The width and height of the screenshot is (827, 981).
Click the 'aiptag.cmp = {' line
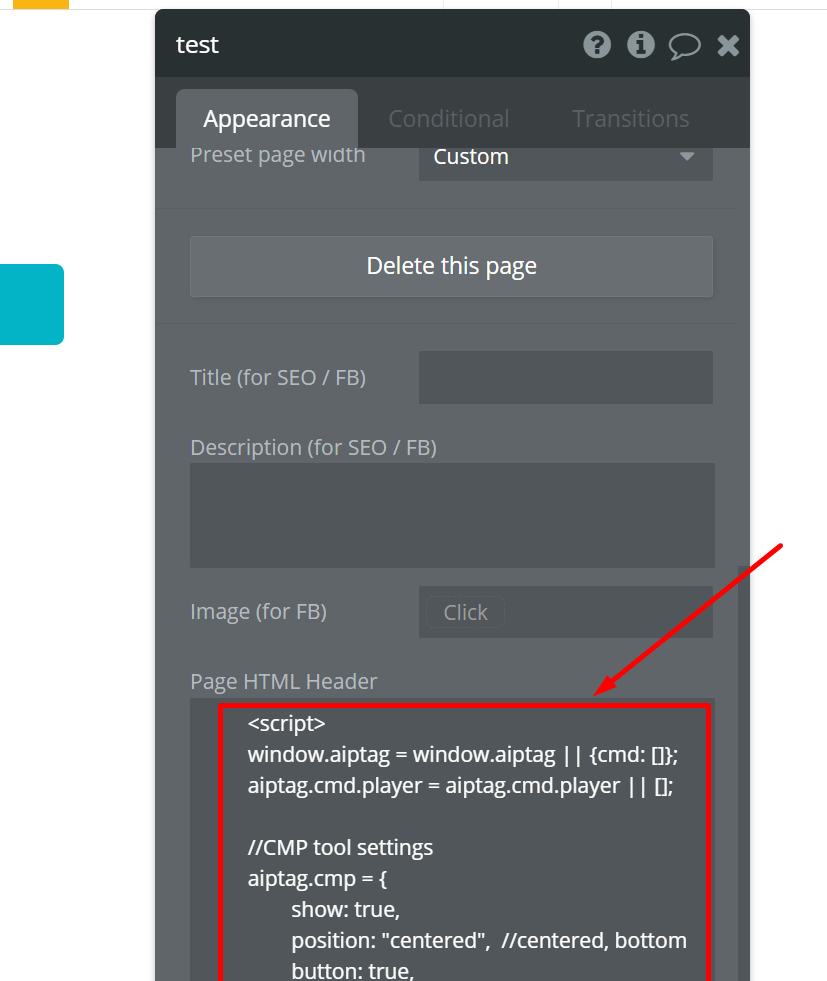pos(317,879)
